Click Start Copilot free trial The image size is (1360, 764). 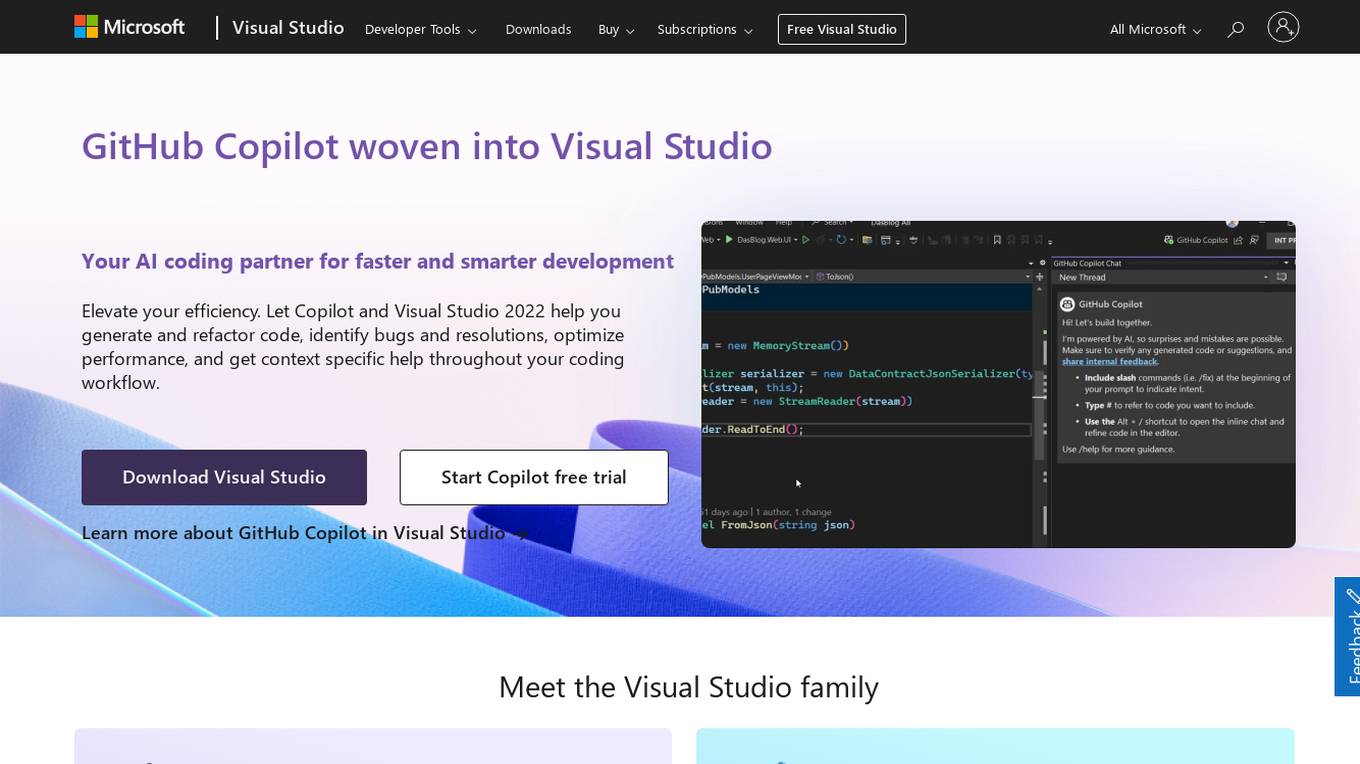(534, 477)
